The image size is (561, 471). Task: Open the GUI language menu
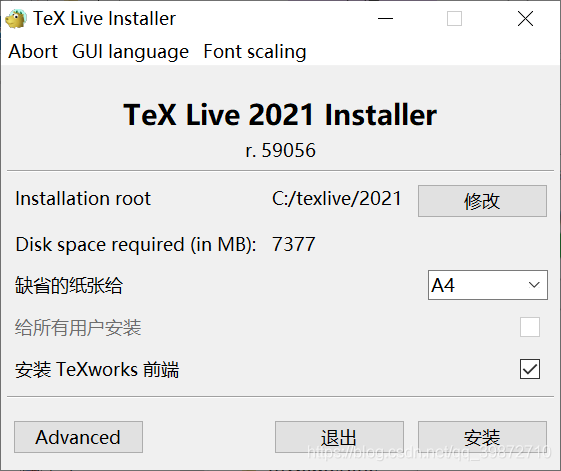pos(130,52)
